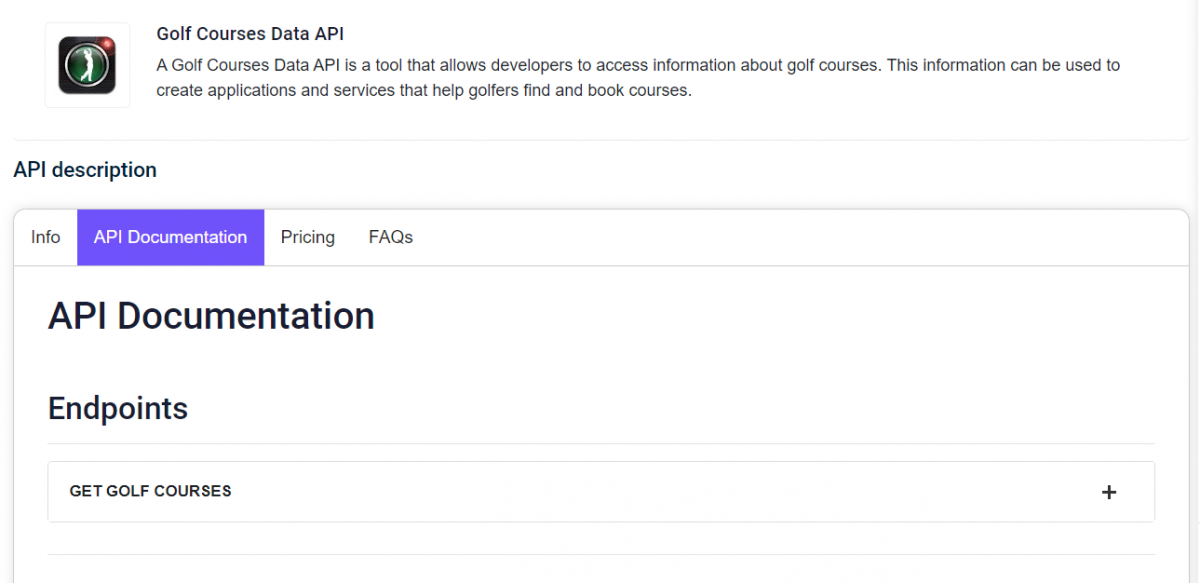Click the API Documentation page heading
This screenshot has width=1200, height=583.
point(211,316)
